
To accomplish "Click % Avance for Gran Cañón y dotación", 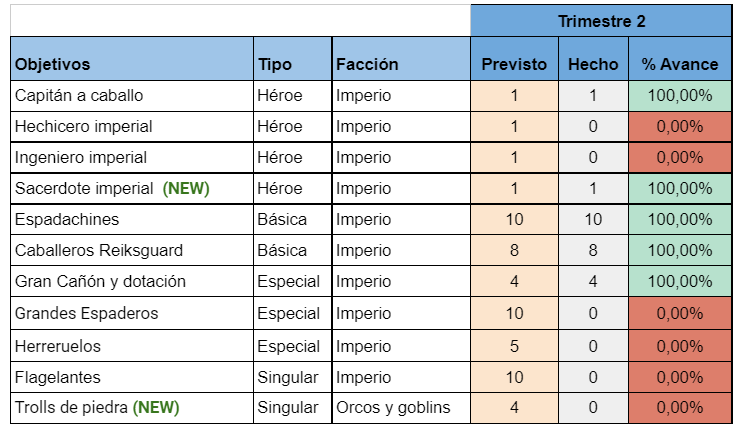I will [680, 281].
